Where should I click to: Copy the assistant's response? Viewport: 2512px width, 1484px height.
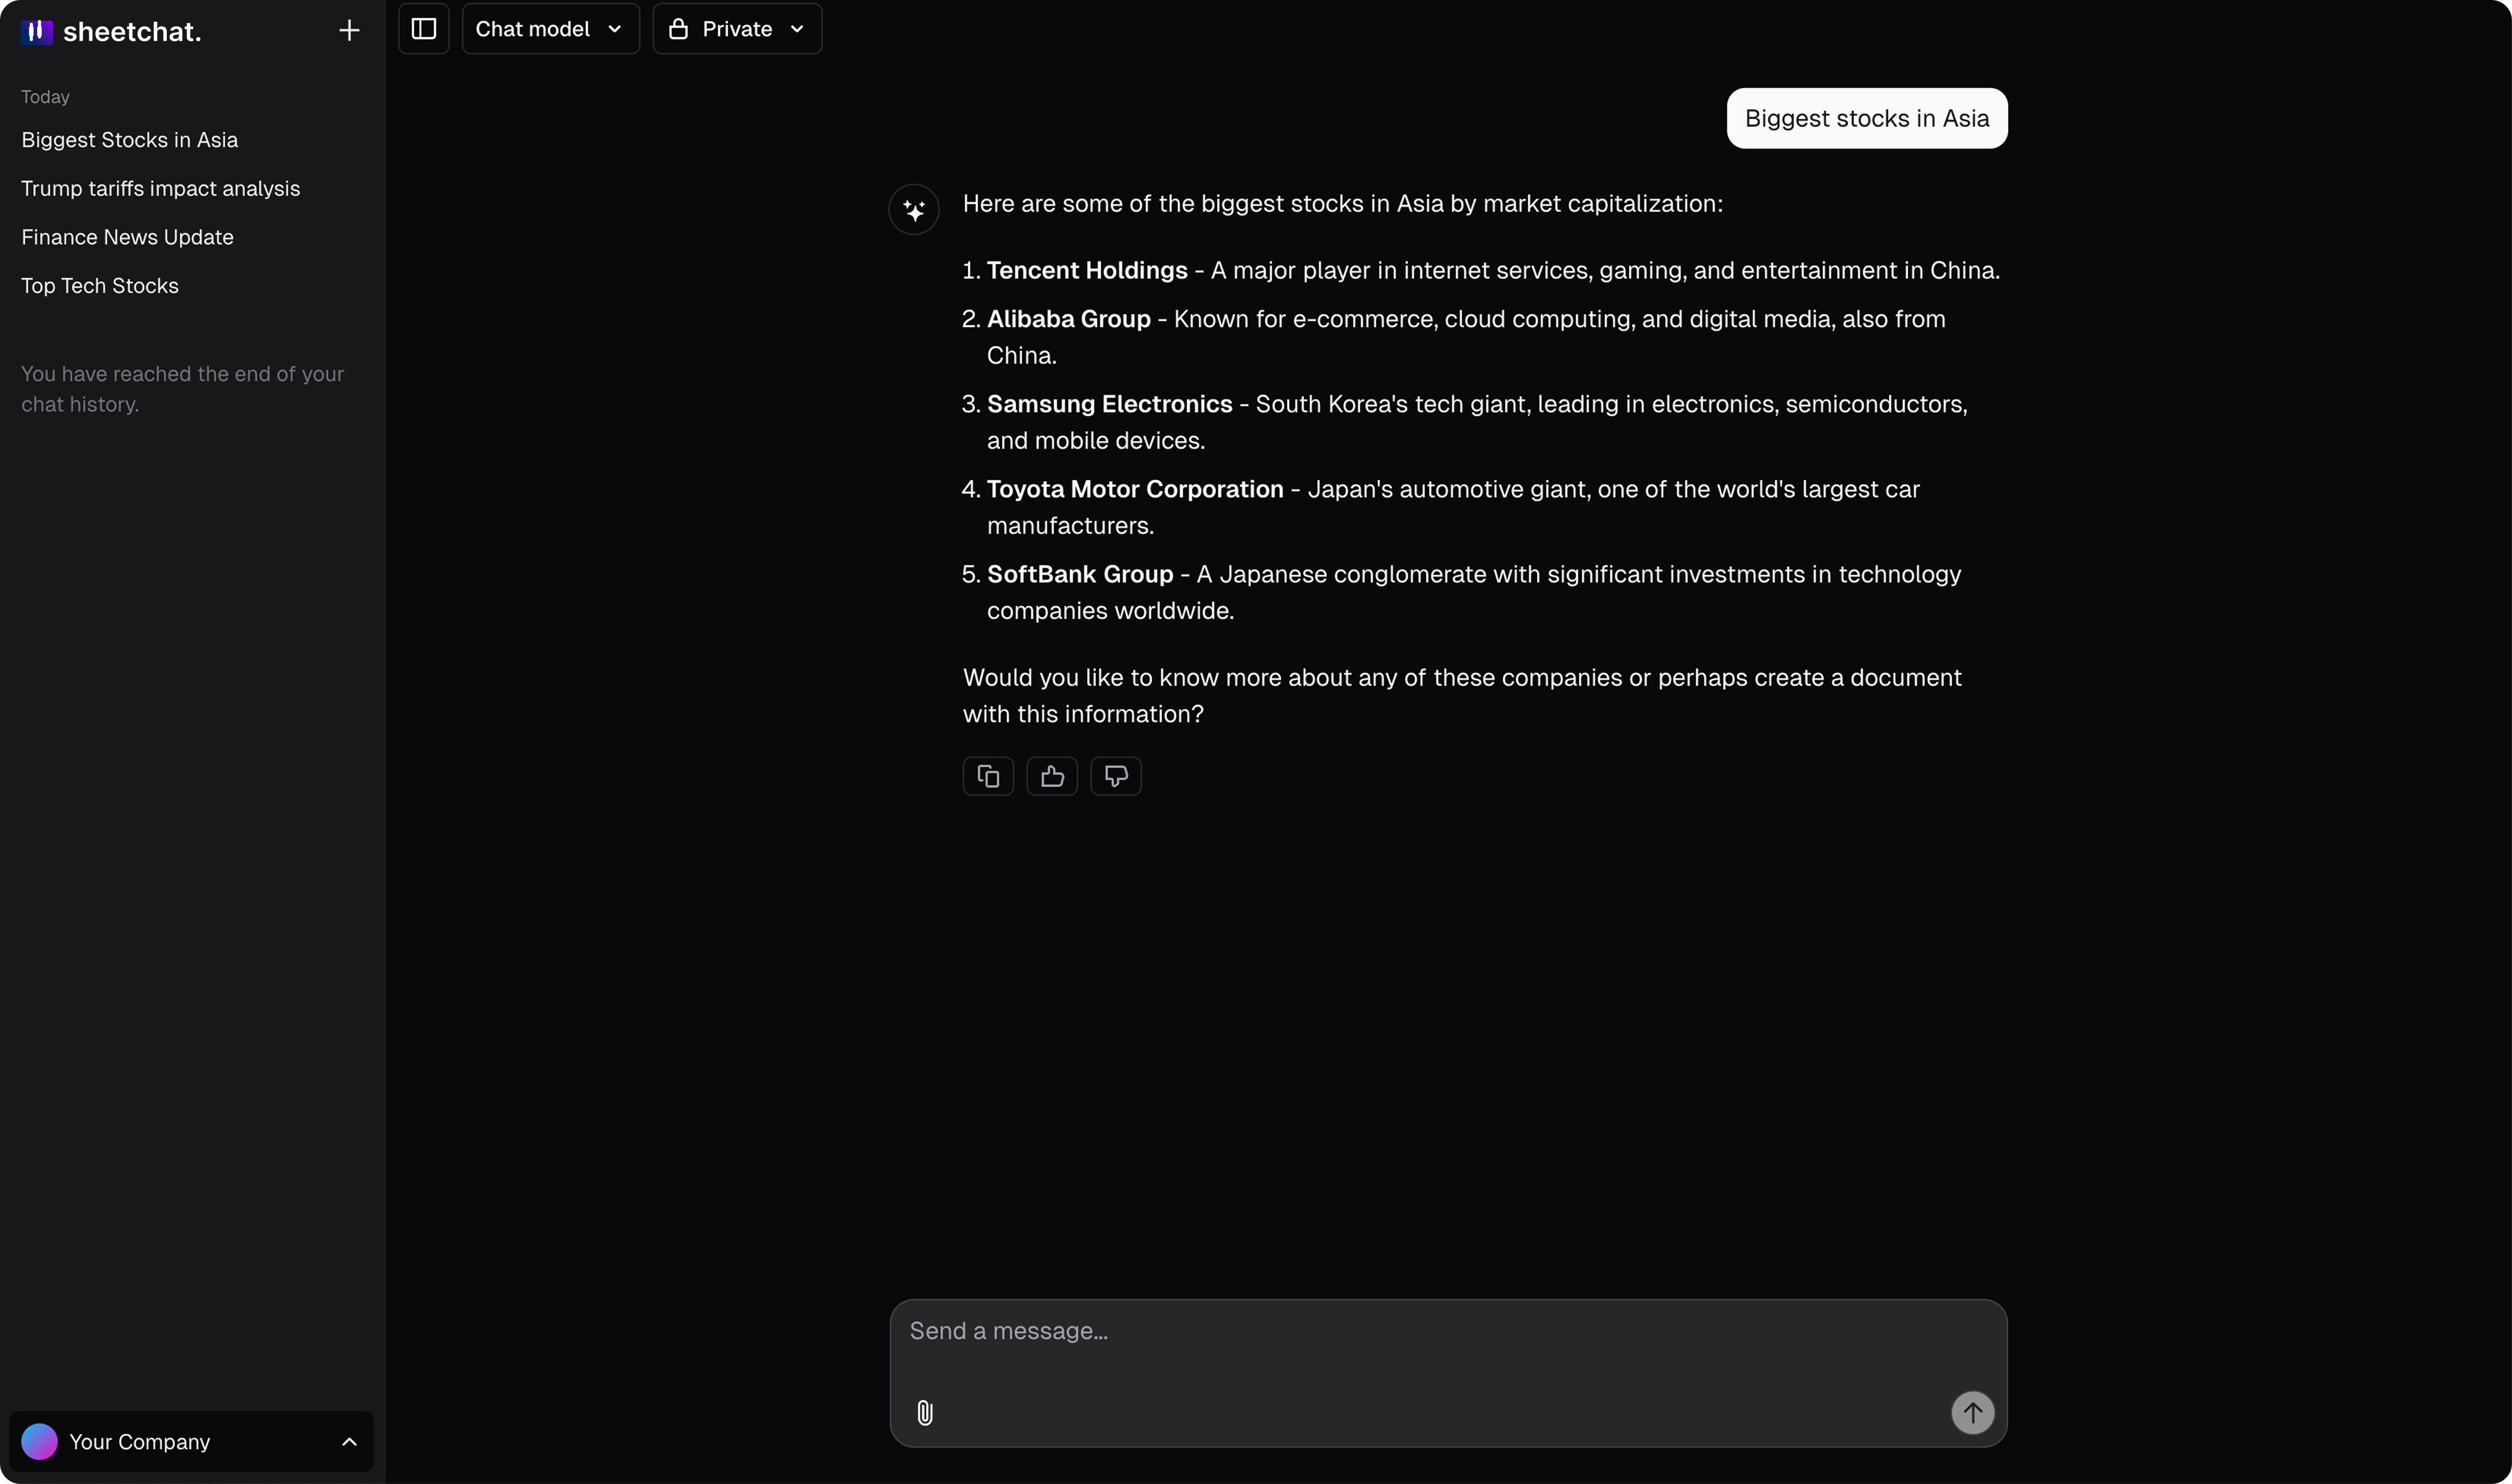tap(988, 776)
